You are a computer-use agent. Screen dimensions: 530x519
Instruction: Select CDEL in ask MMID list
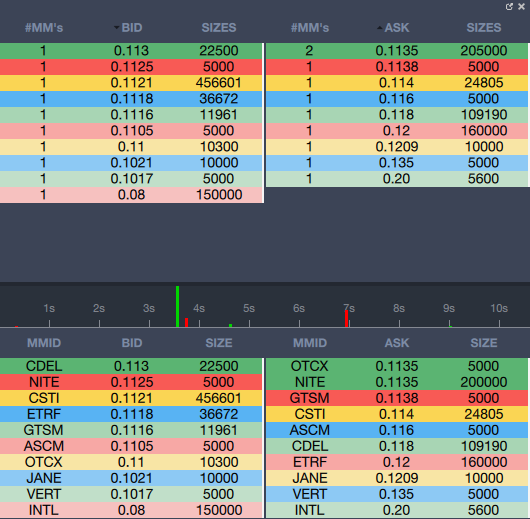310,446
